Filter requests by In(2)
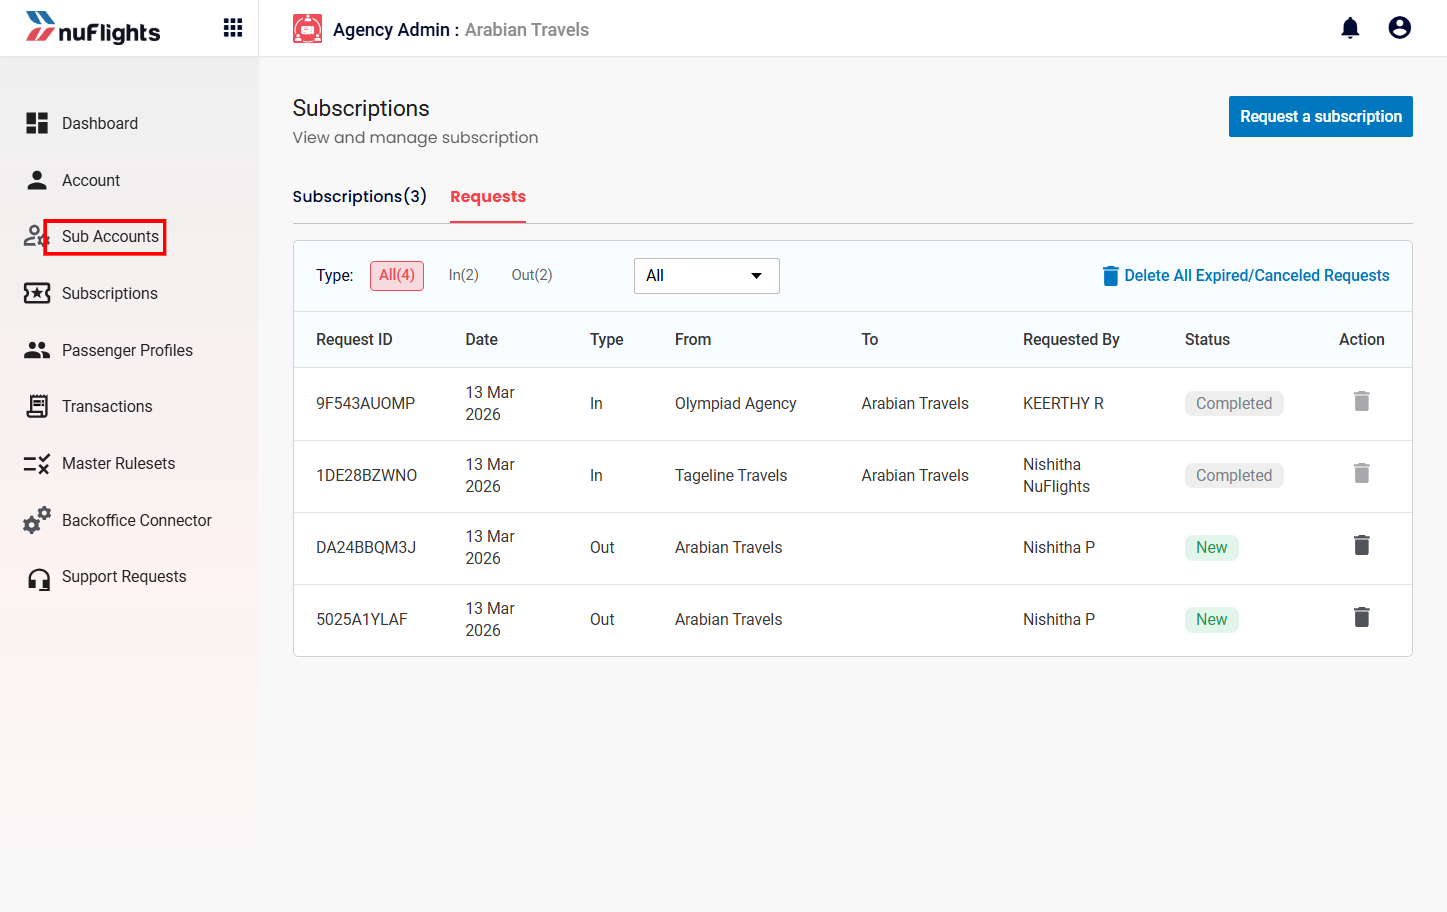The image size is (1447, 912). 463,275
